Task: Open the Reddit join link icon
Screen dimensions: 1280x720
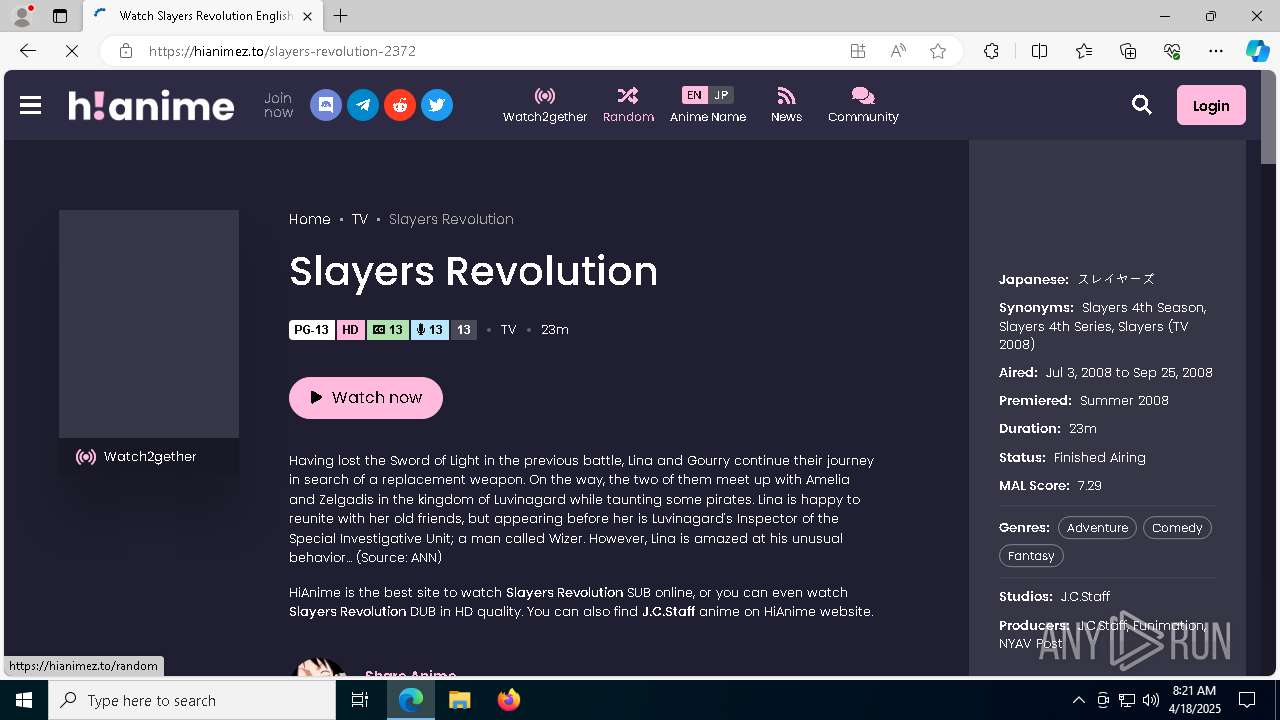Action: pyautogui.click(x=400, y=105)
